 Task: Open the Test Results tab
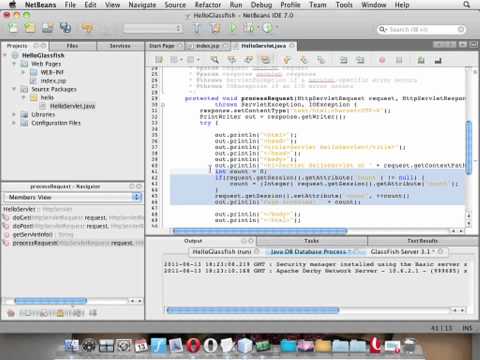(x=423, y=241)
